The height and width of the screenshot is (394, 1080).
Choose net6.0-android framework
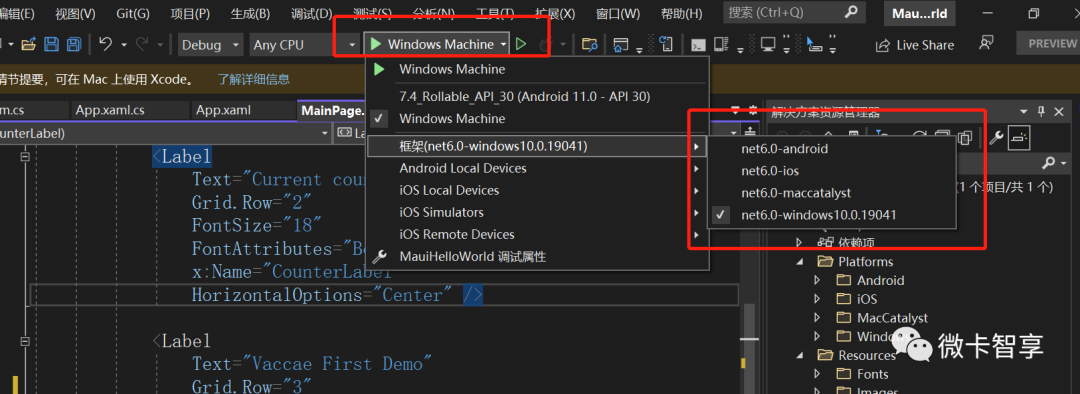[x=785, y=148]
